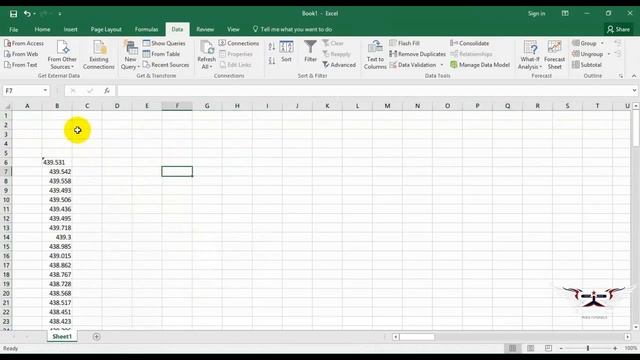Click the Save icon in quick access toolbar
This screenshot has height=360, width=640.
tap(13, 14)
